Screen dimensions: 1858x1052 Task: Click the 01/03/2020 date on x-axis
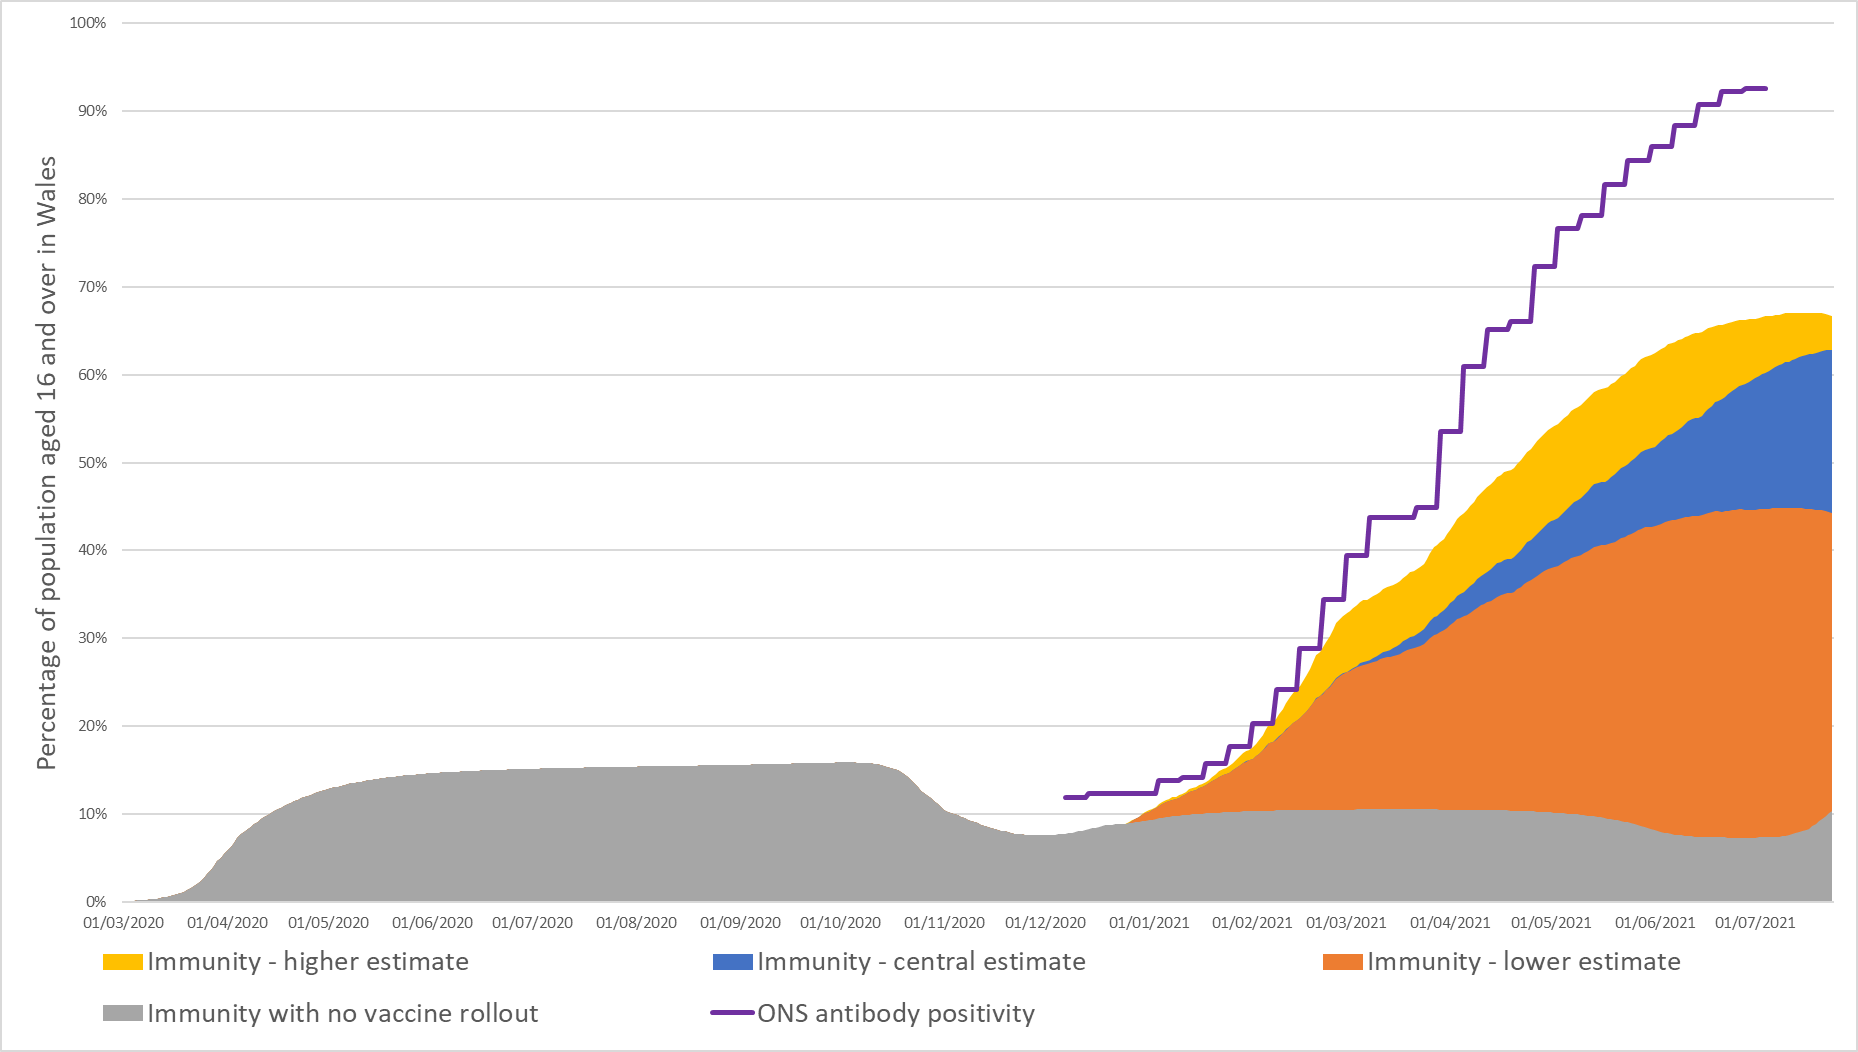pos(123,923)
